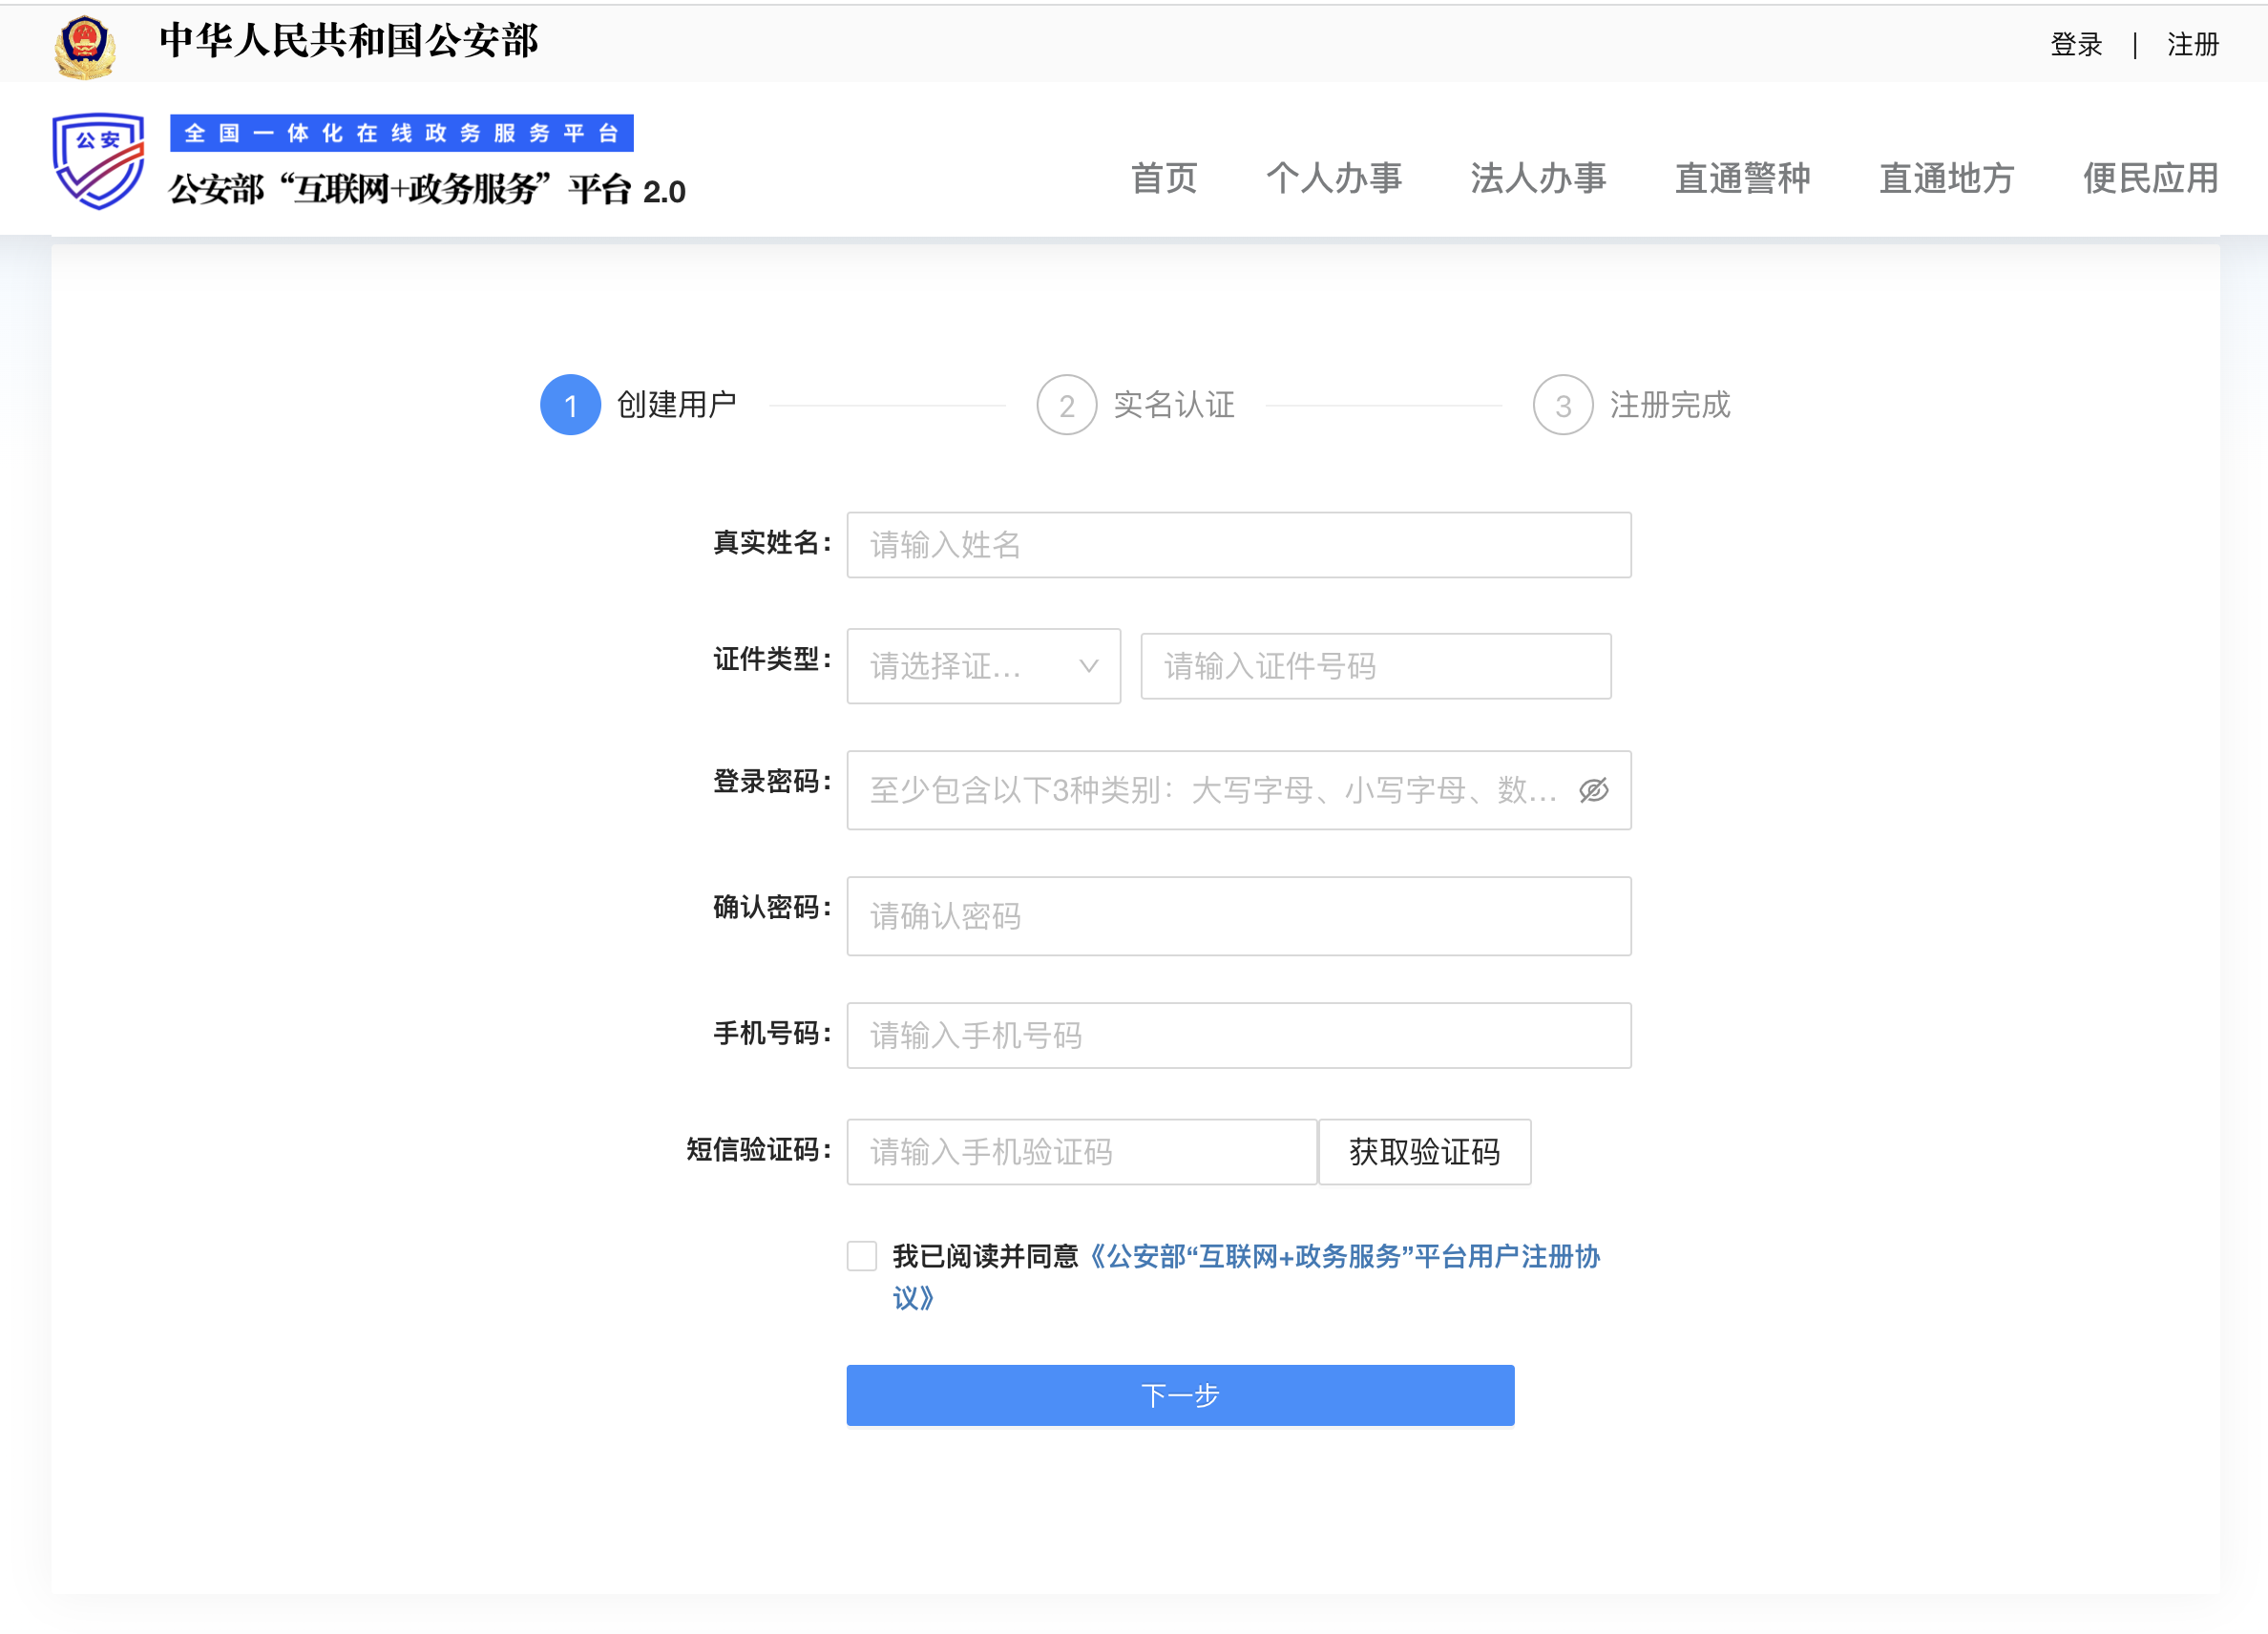
Task: Click the 公安 shield logo
Action: coord(99,160)
